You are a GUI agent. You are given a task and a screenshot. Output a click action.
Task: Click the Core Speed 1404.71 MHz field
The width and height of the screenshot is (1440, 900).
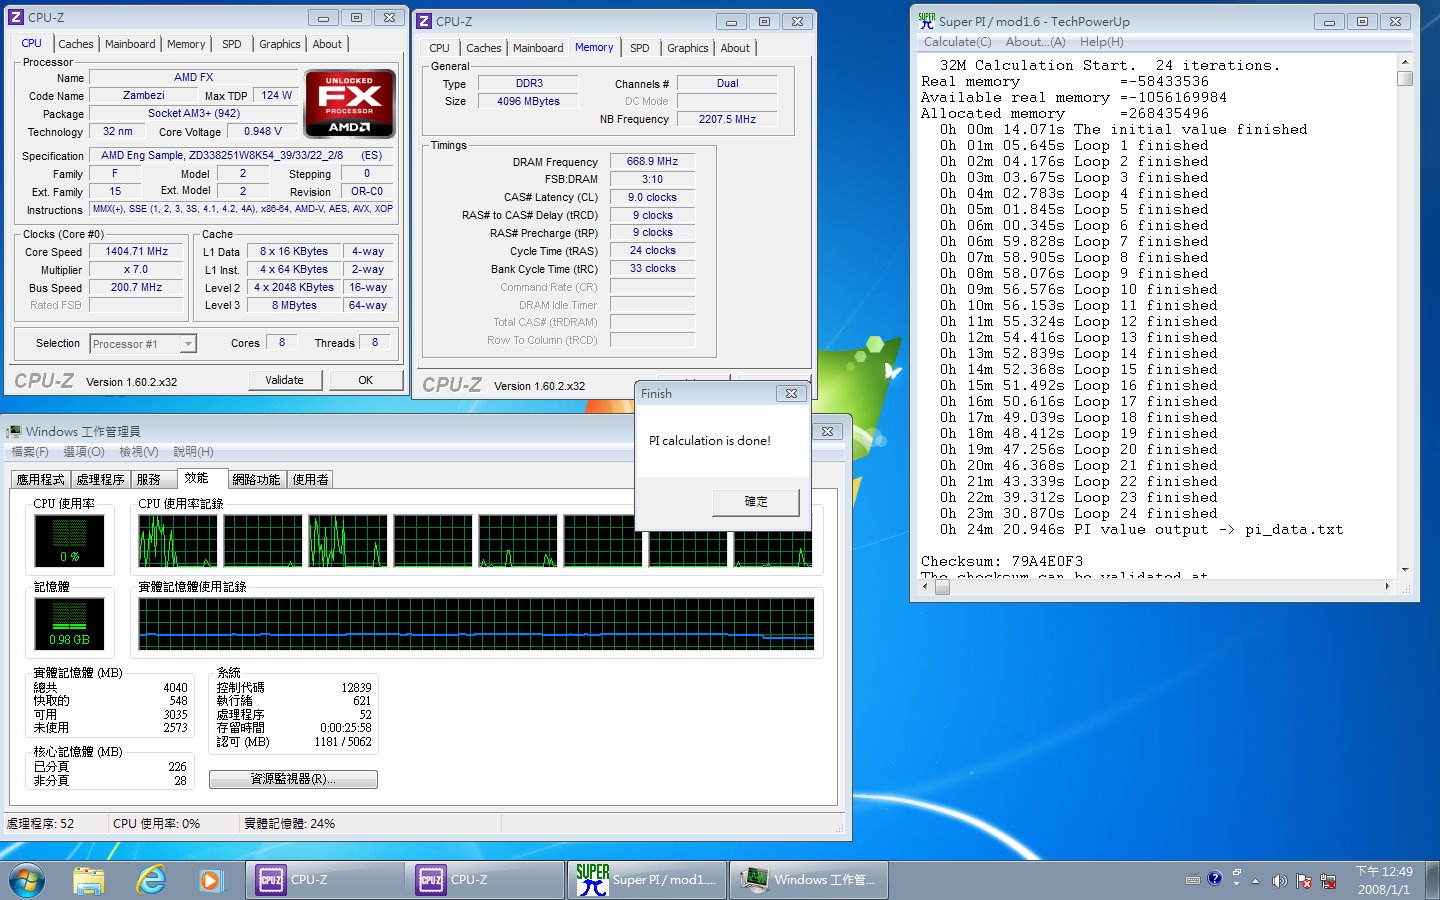(137, 252)
